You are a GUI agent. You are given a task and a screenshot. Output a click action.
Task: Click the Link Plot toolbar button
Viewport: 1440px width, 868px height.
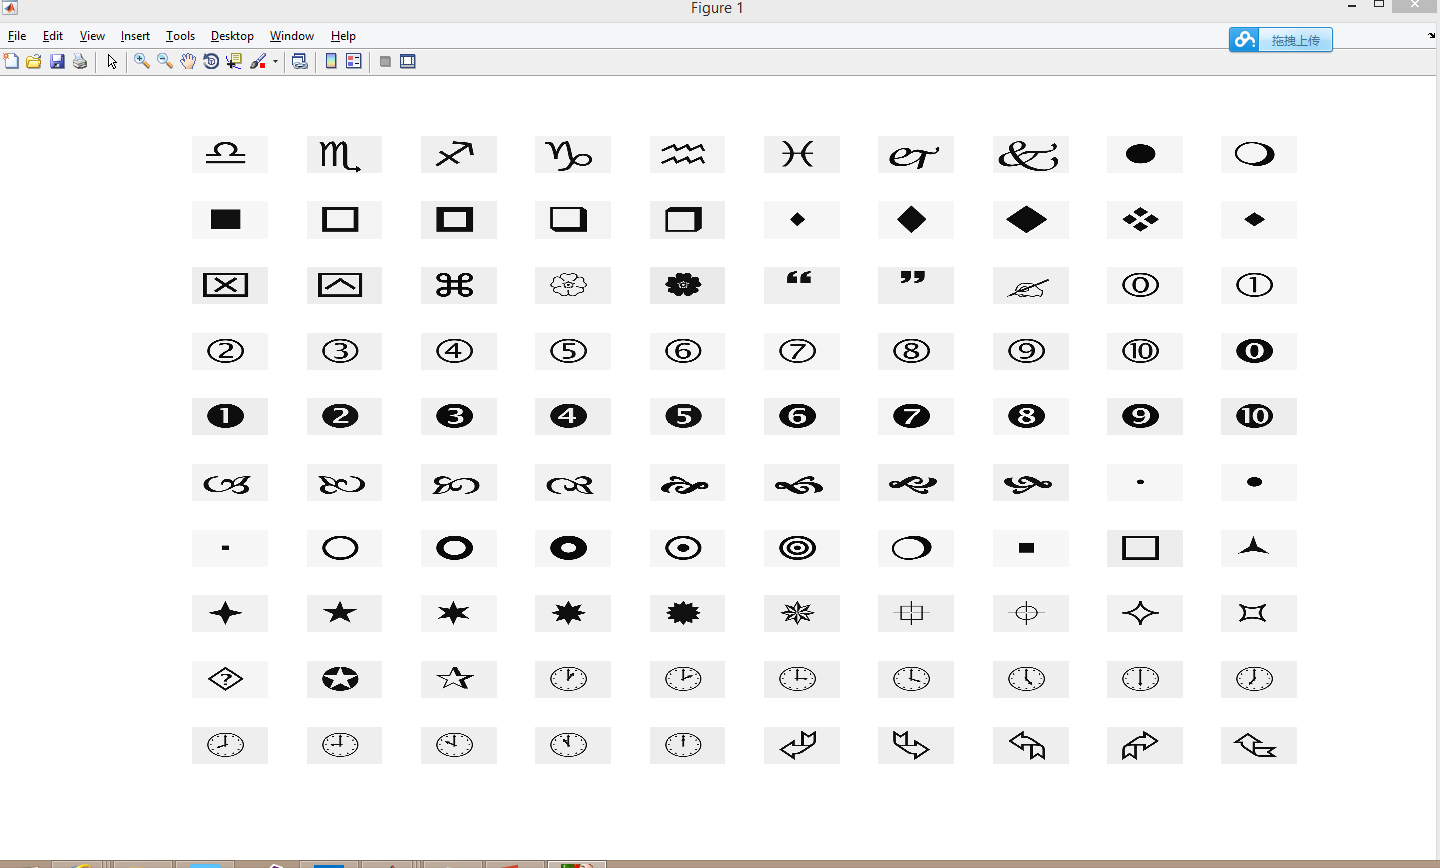tap(299, 62)
